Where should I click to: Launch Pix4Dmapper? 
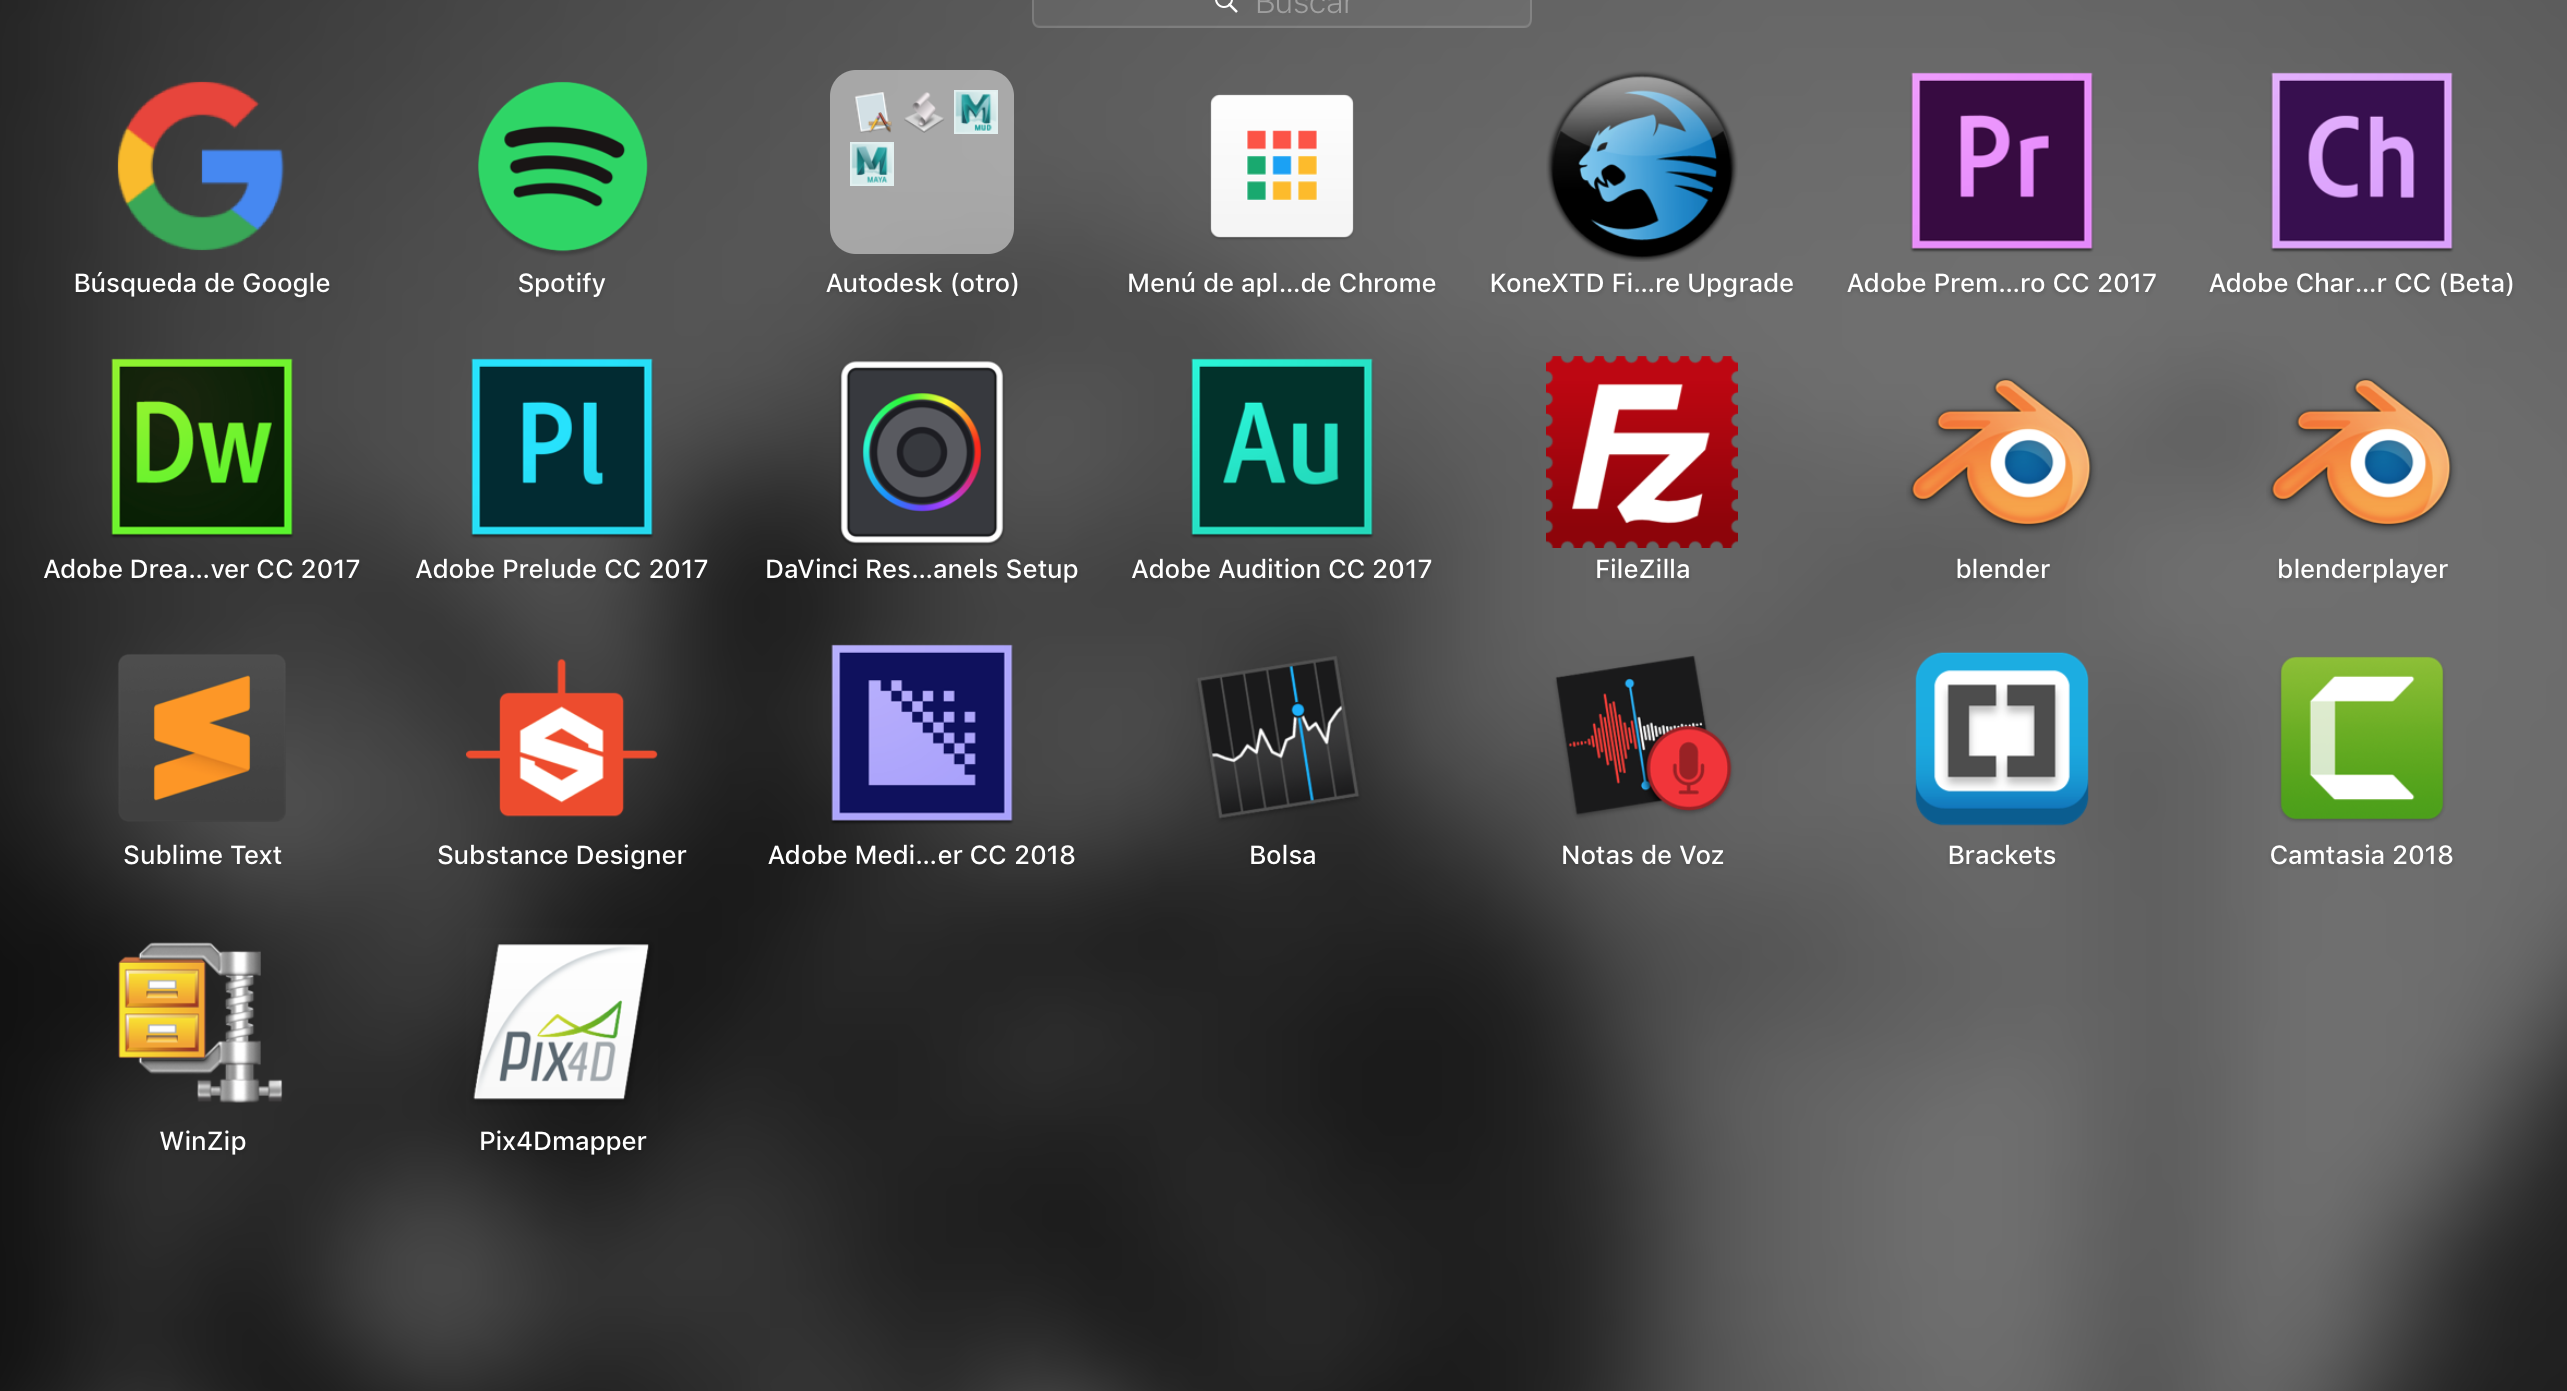[562, 1022]
